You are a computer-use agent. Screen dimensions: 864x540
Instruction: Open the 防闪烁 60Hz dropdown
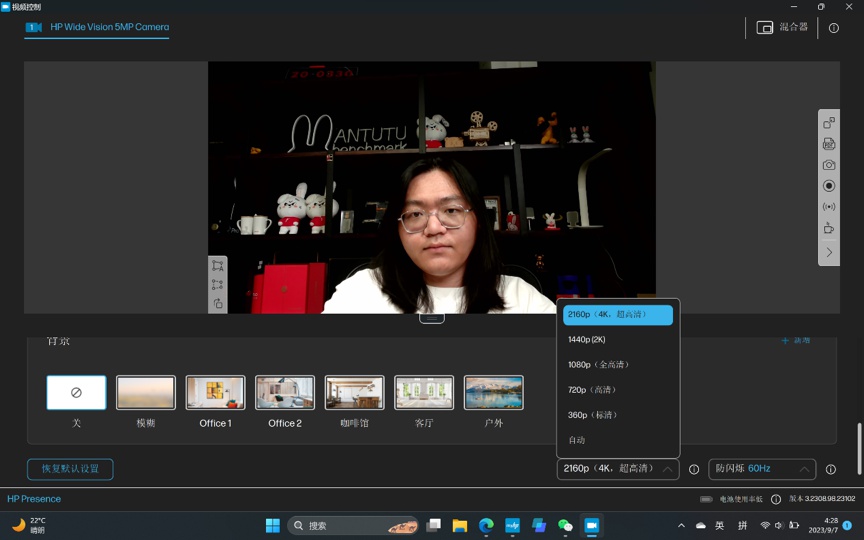point(762,469)
